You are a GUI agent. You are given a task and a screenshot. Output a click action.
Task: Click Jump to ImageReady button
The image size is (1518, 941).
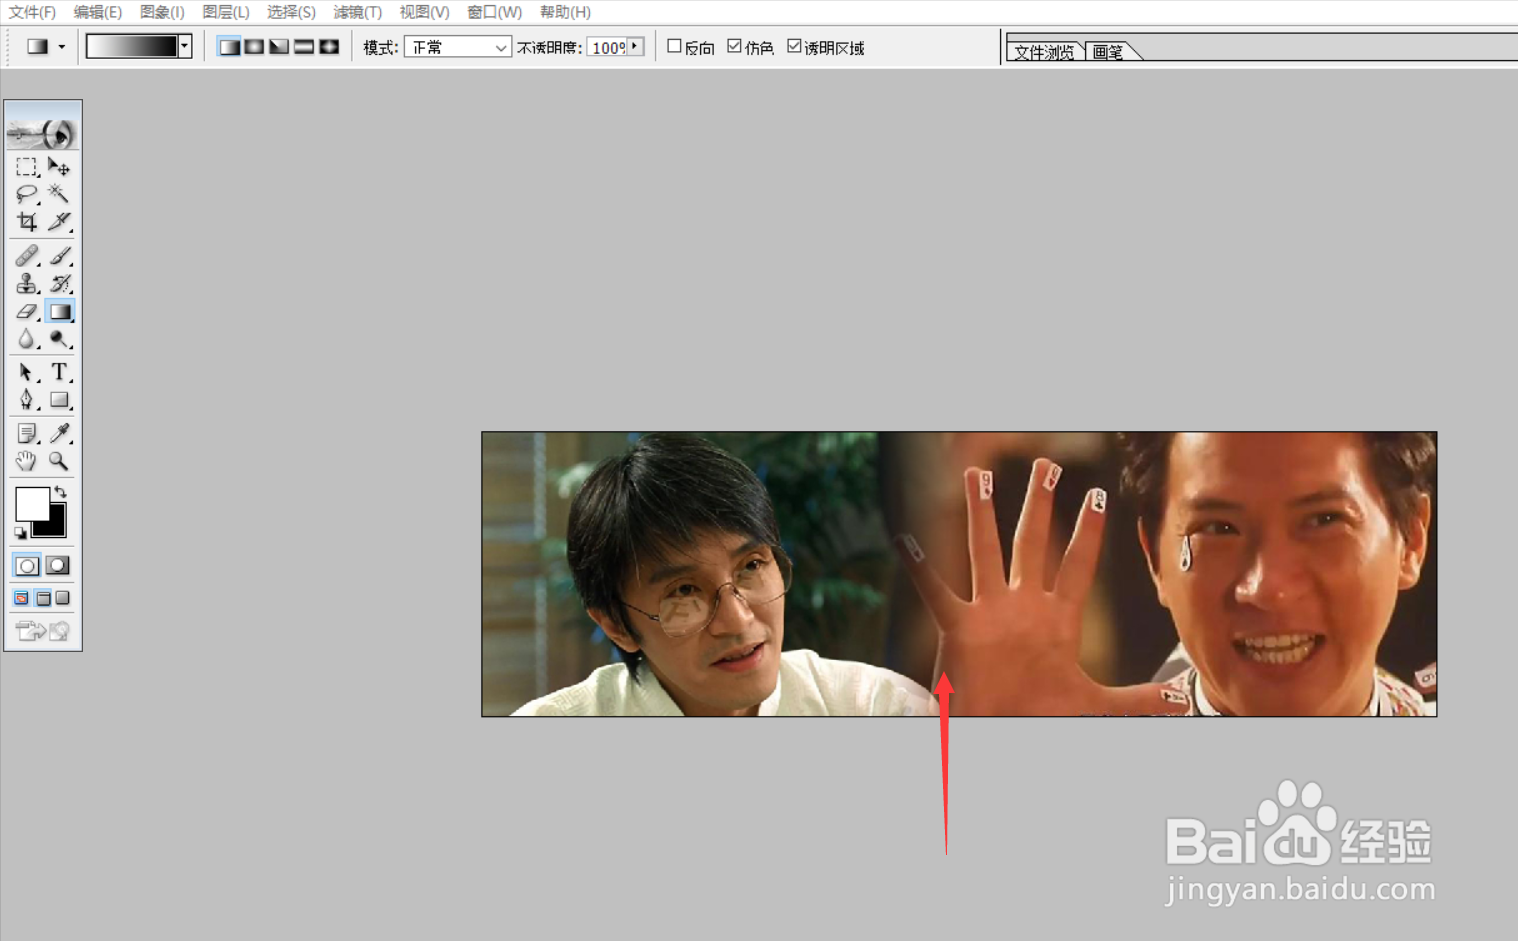[x=43, y=631]
